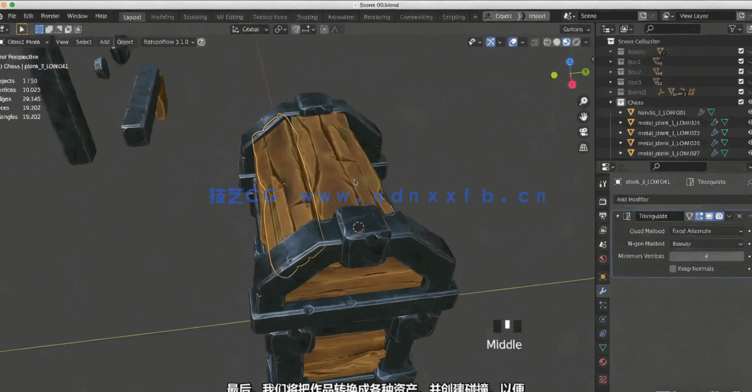Image resolution: width=752 pixels, height=392 pixels.
Task: Collapse the Chess collection
Action: [611, 102]
